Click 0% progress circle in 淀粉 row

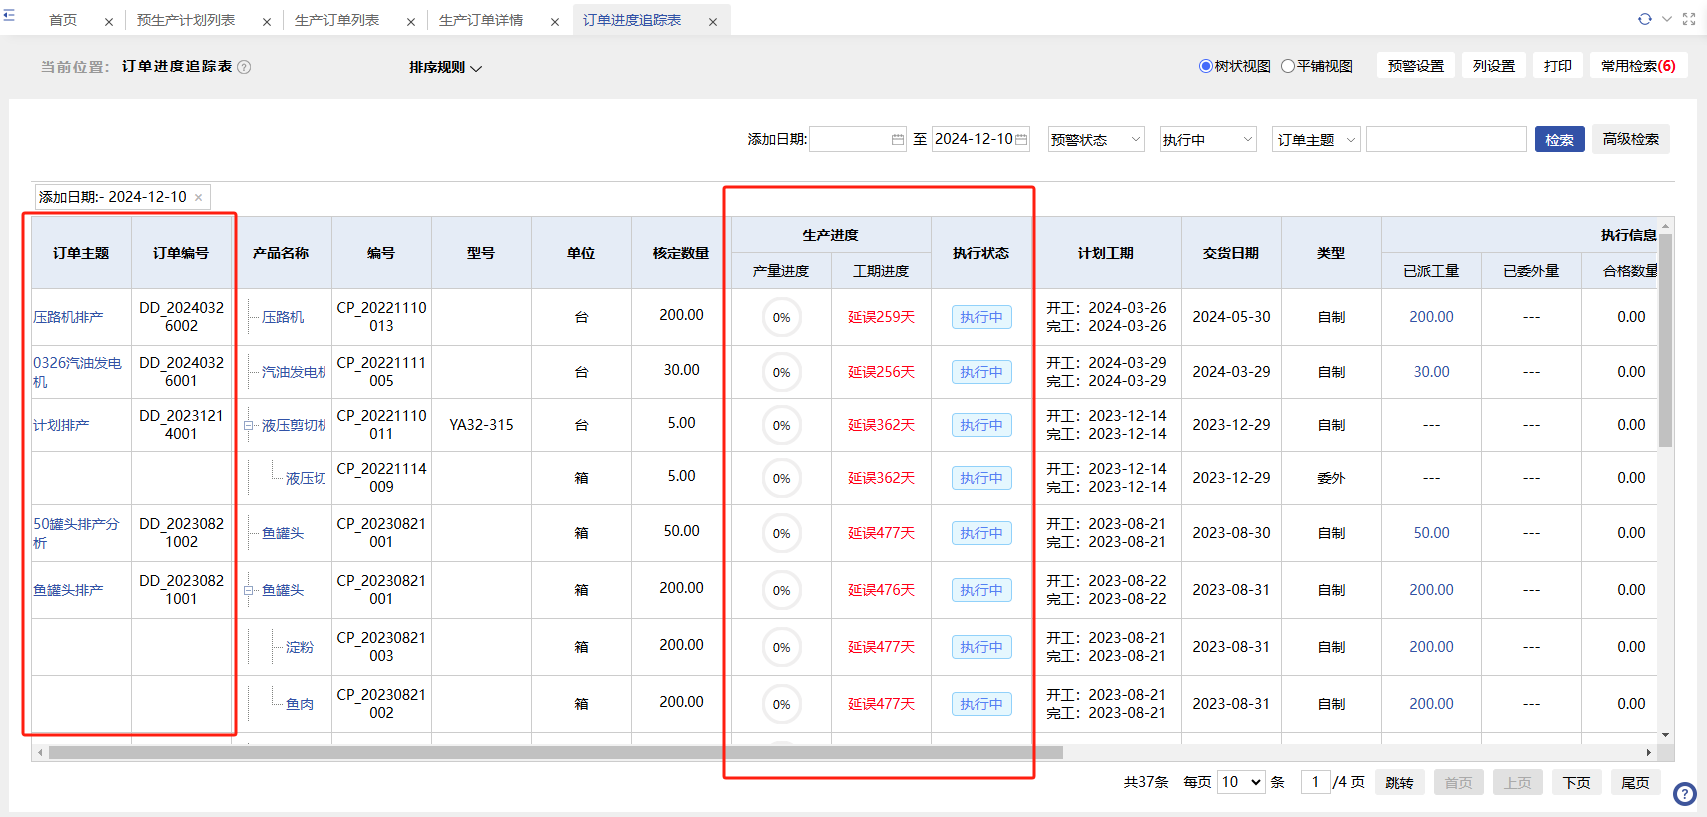point(782,647)
